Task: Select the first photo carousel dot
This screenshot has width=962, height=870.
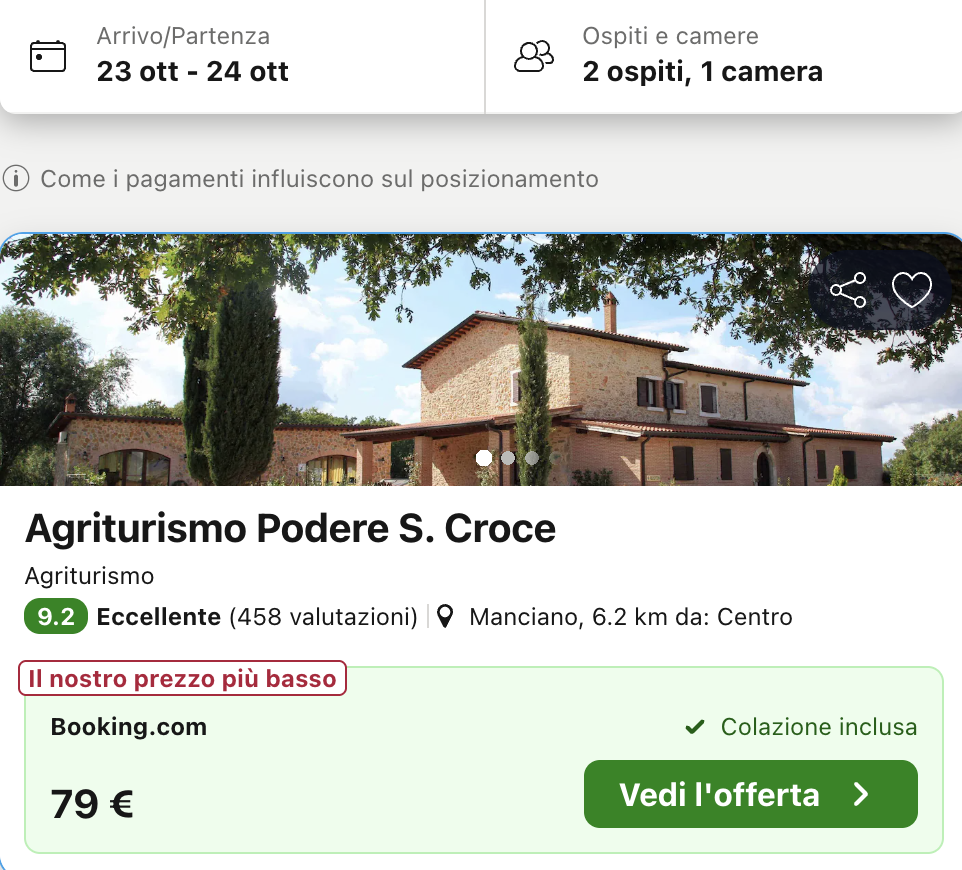Action: 484,458
